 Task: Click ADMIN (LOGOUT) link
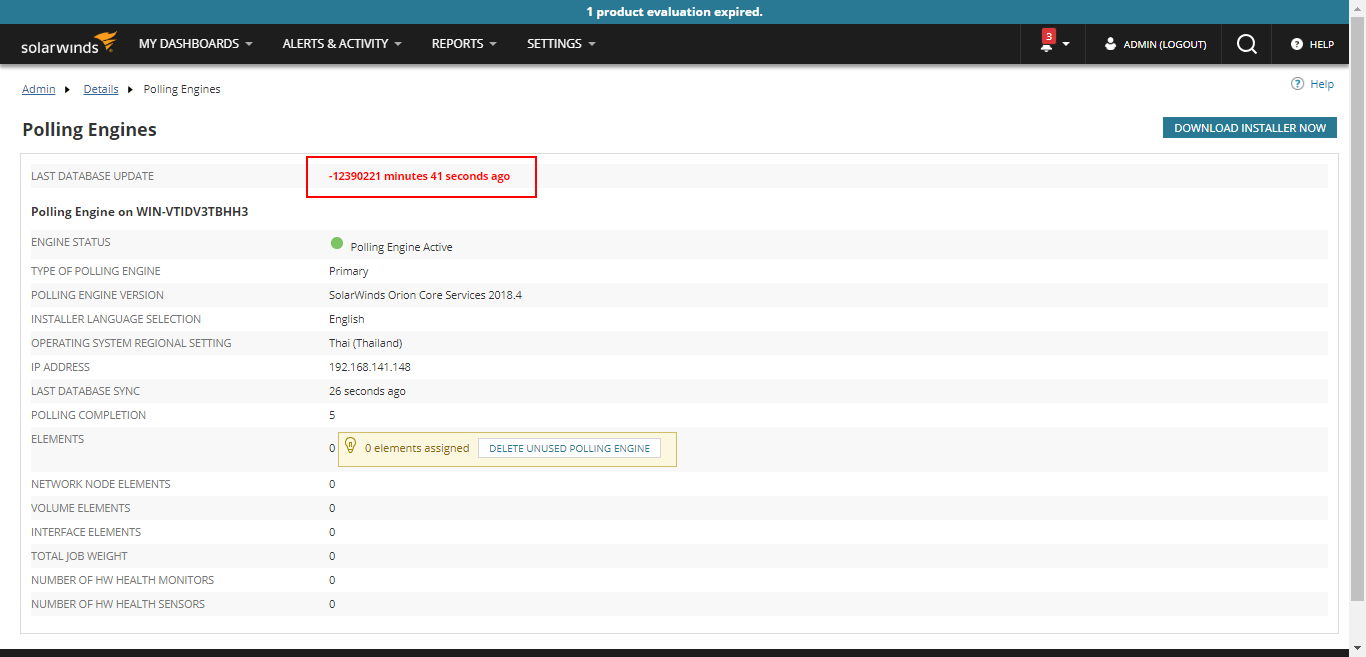[1165, 45]
